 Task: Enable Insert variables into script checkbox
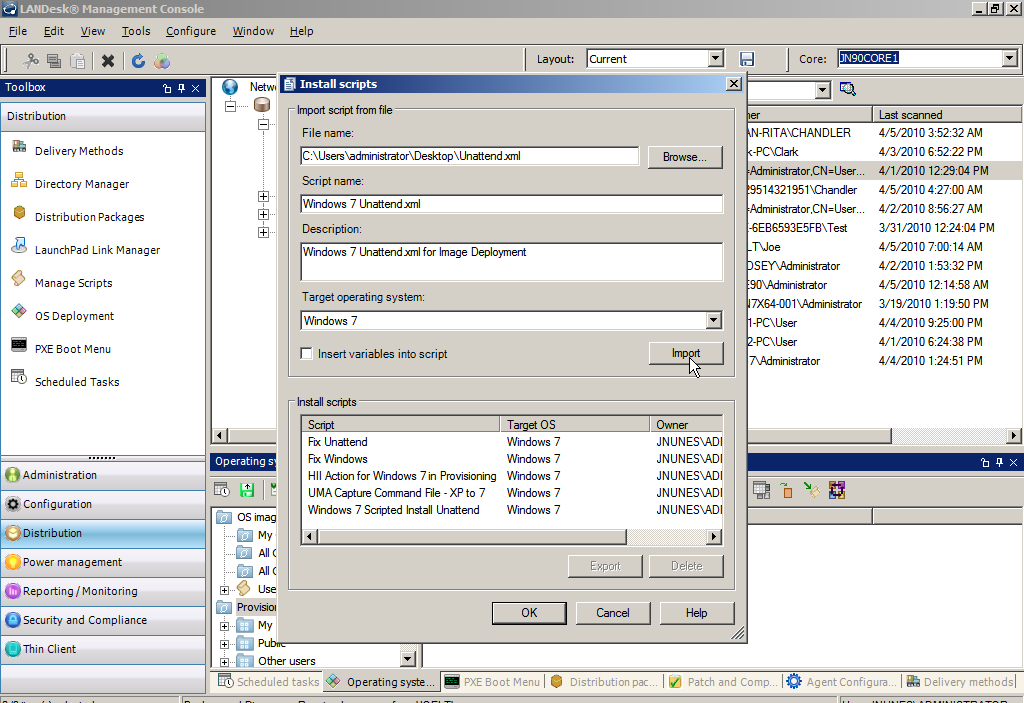click(308, 354)
